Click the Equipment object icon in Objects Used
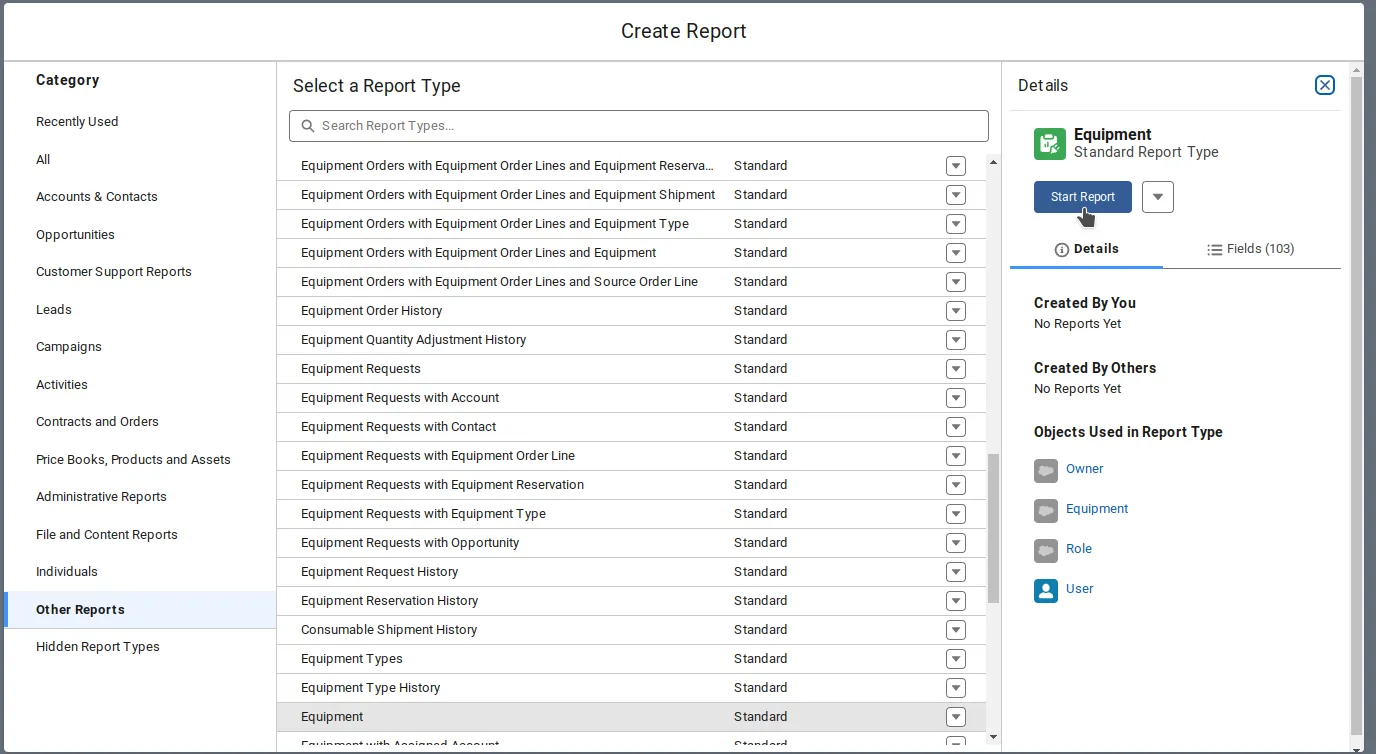The width and height of the screenshot is (1376, 754). pyautogui.click(x=1046, y=510)
